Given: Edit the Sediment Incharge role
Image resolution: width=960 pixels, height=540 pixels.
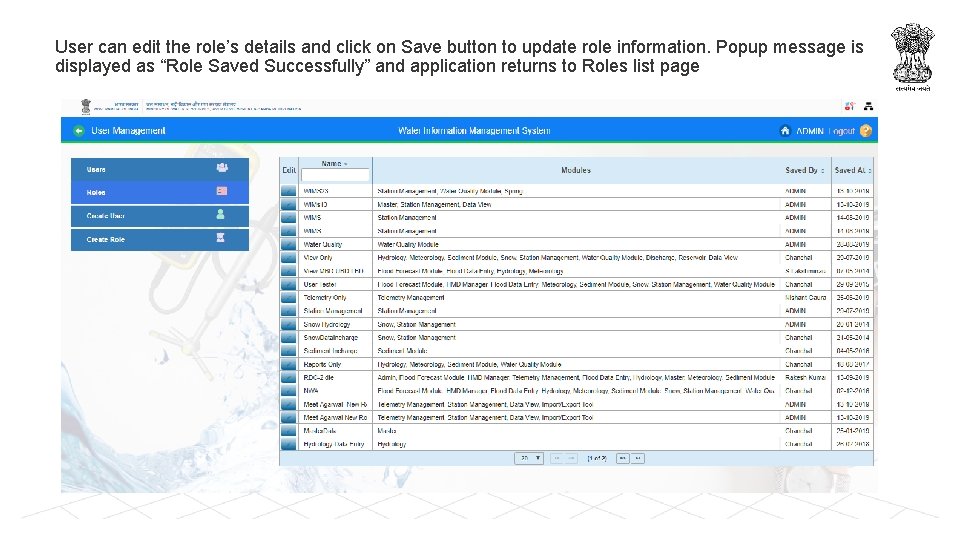Looking at the screenshot, I should point(288,351).
